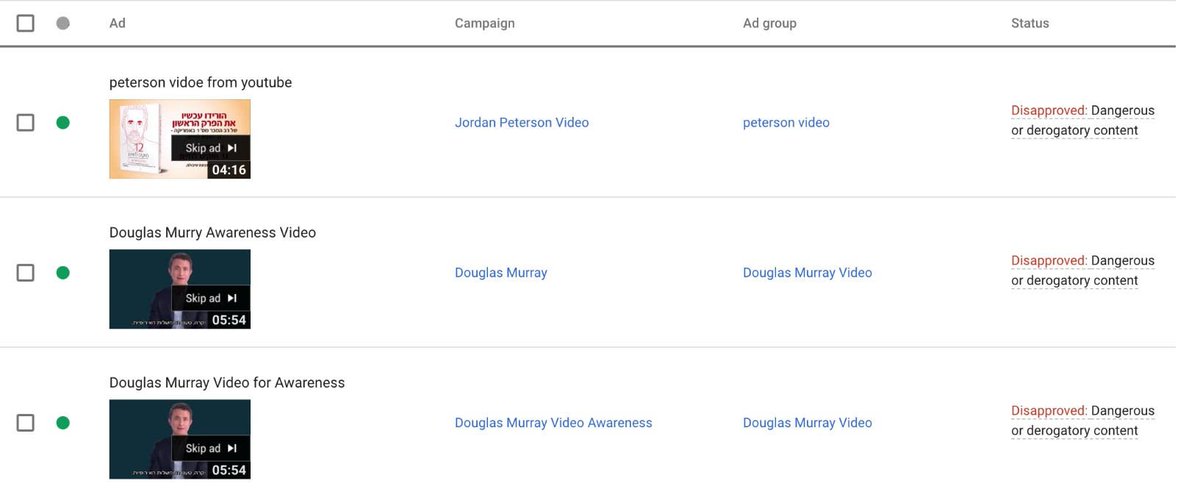The width and height of the screenshot is (1200, 489).
Task: Open Douglas Murray Video ad group in Douglas Murray campaign row
Action: tap(807, 273)
